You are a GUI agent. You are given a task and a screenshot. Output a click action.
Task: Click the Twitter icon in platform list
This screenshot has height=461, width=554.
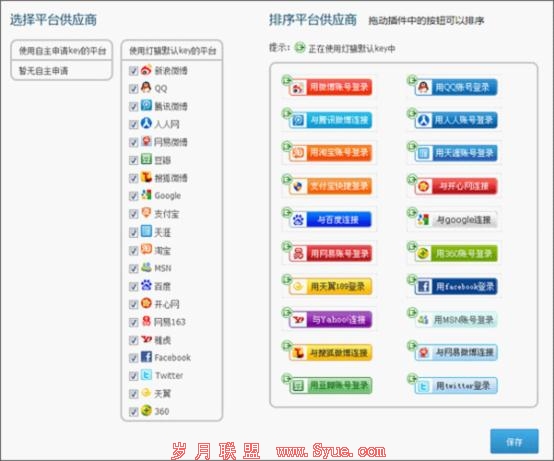146,375
